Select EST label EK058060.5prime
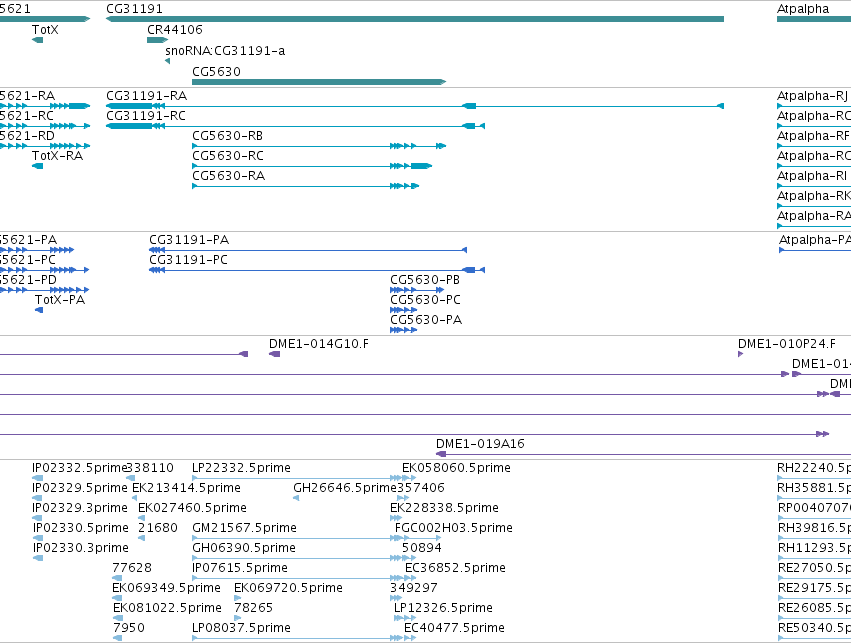Viewport: 851px width, 643px height. point(456,468)
